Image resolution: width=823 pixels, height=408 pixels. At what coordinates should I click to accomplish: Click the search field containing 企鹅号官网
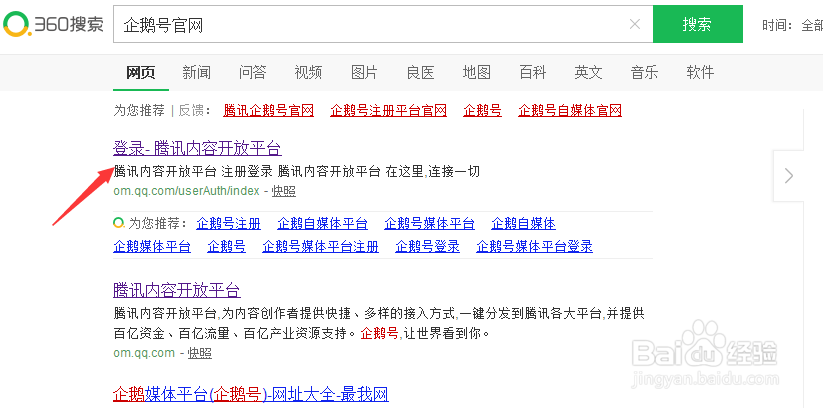(383, 24)
